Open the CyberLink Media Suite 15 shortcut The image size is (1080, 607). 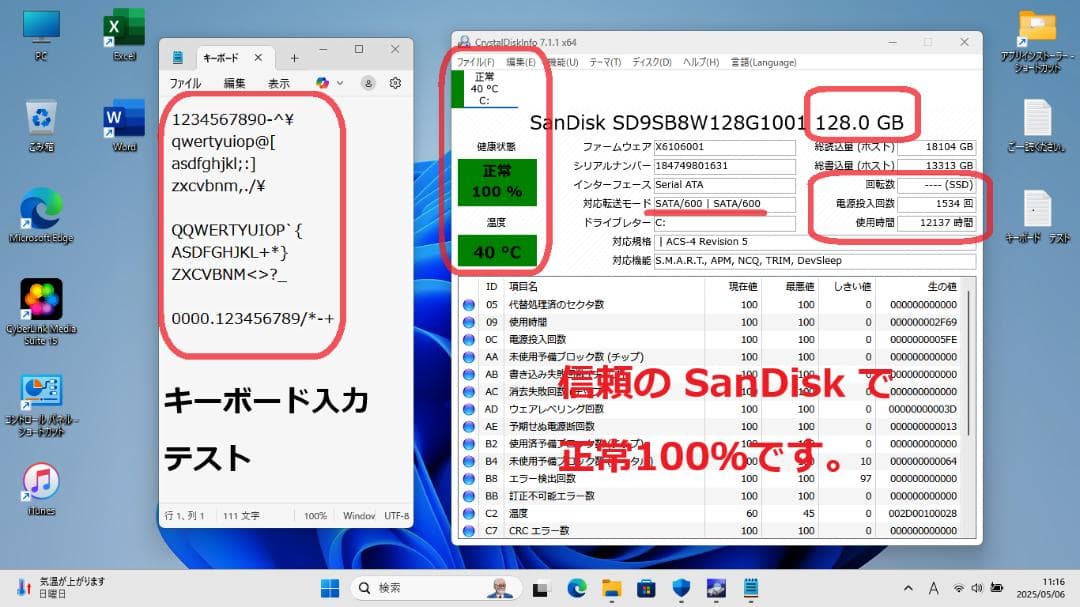[41, 311]
